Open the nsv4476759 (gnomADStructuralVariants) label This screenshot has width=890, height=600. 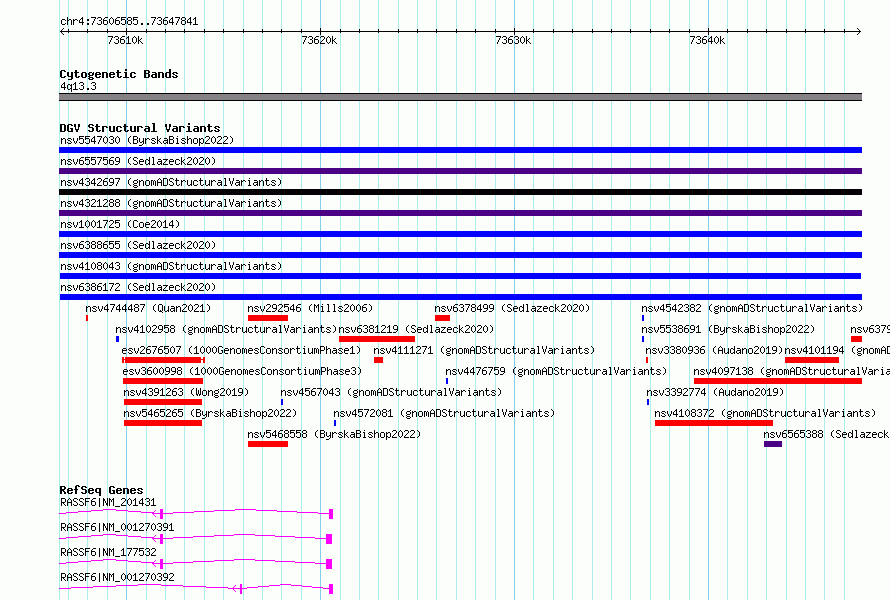[x=556, y=371]
